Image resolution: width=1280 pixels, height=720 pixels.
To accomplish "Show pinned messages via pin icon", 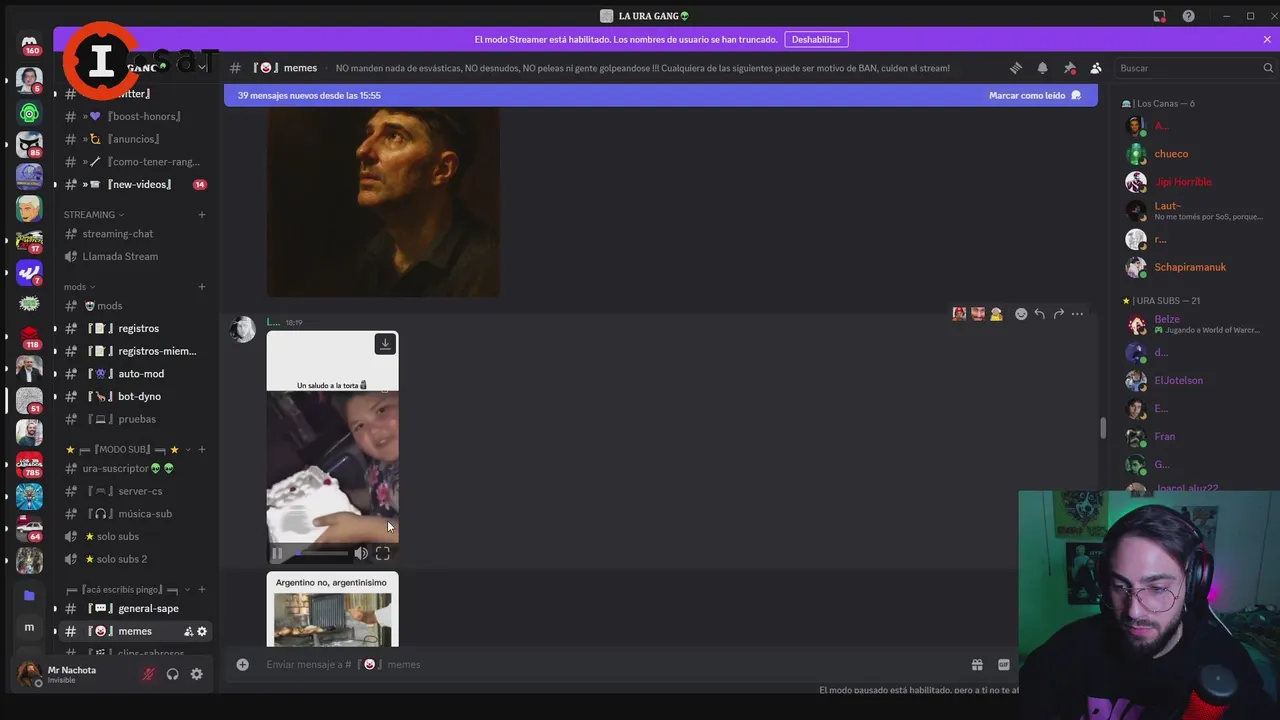I will [x=1069, y=68].
